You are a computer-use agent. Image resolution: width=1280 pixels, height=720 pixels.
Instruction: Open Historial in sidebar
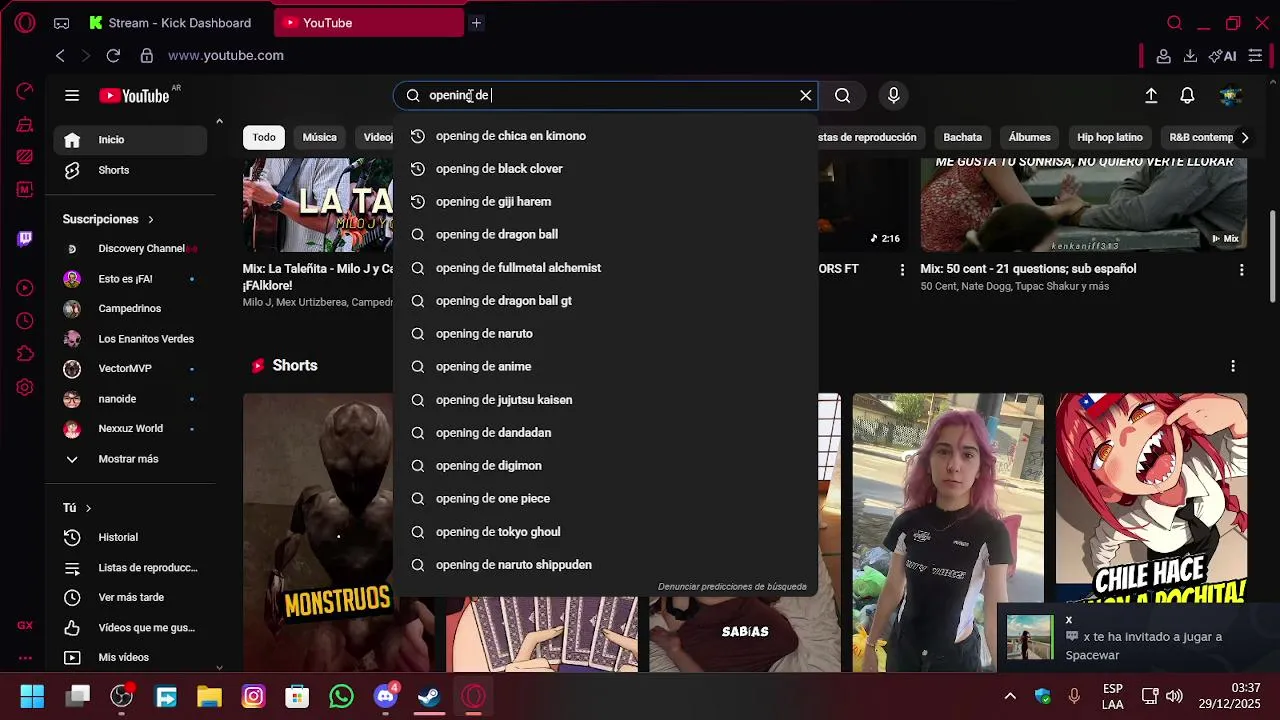(x=130, y=537)
